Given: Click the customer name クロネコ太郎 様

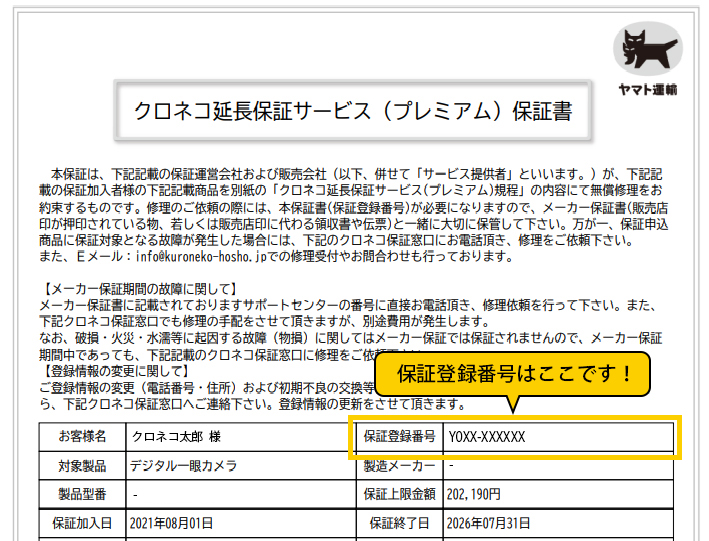Looking at the screenshot, I should [176, 437].
